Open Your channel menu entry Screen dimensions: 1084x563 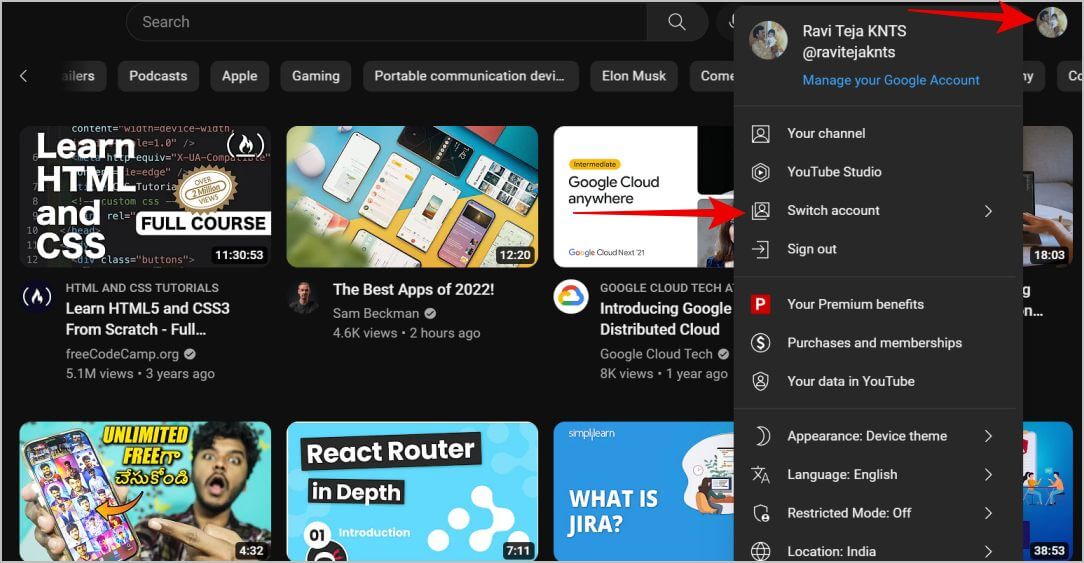click(878, 133)
